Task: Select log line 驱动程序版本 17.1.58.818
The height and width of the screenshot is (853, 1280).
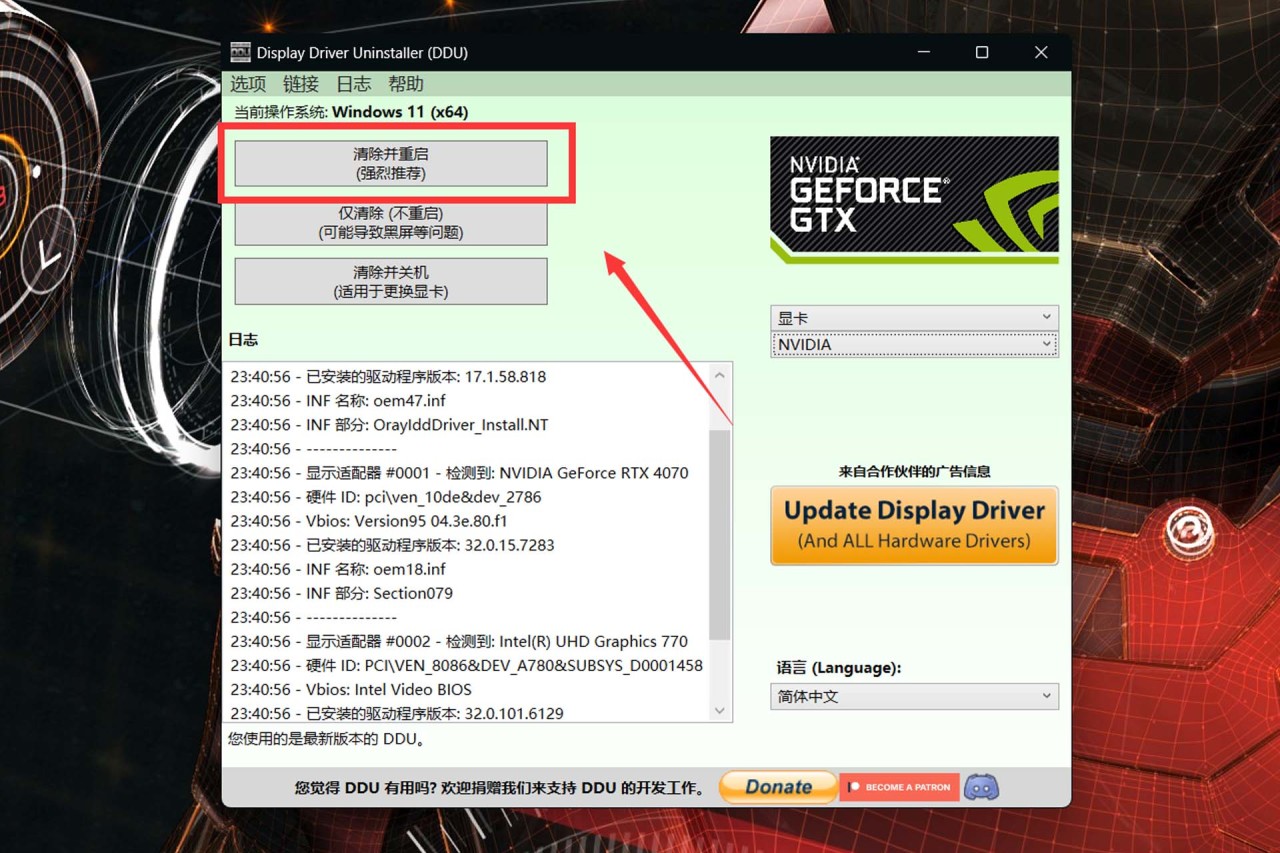Action: [x=388, y=377]
